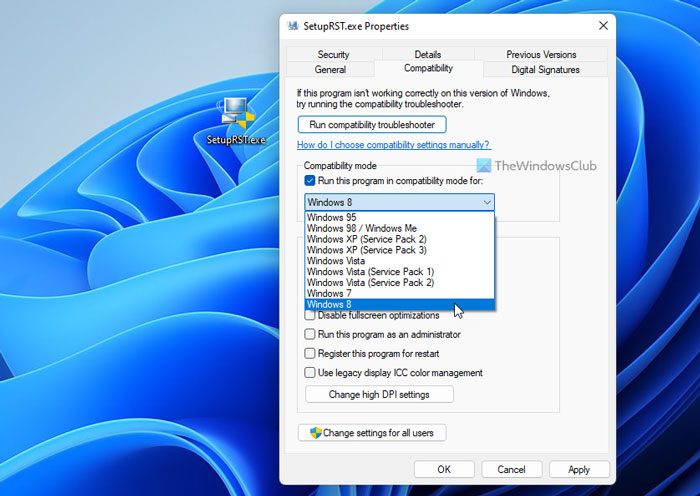Check Register this program for restart

[x=310, y=354]
